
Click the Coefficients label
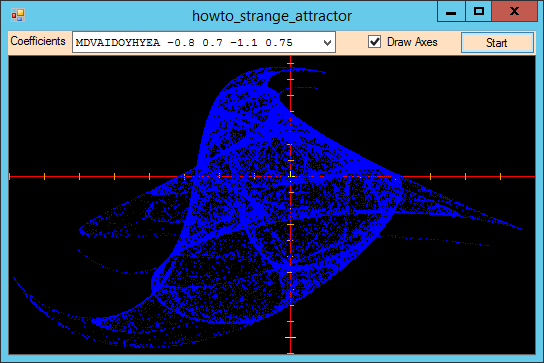(38, 41)
